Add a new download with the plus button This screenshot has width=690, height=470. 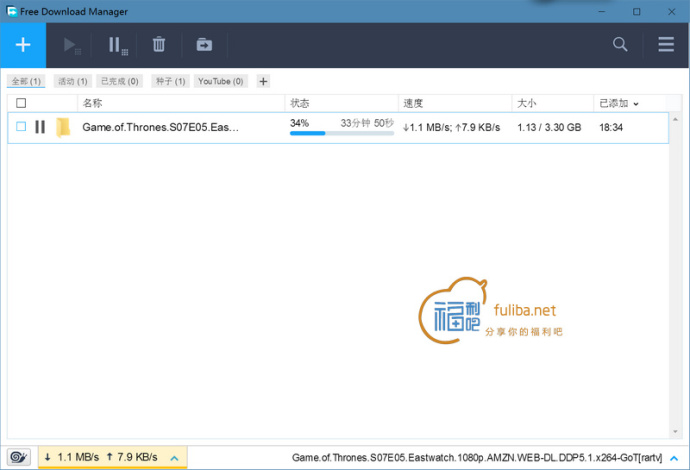pos(23,45)
